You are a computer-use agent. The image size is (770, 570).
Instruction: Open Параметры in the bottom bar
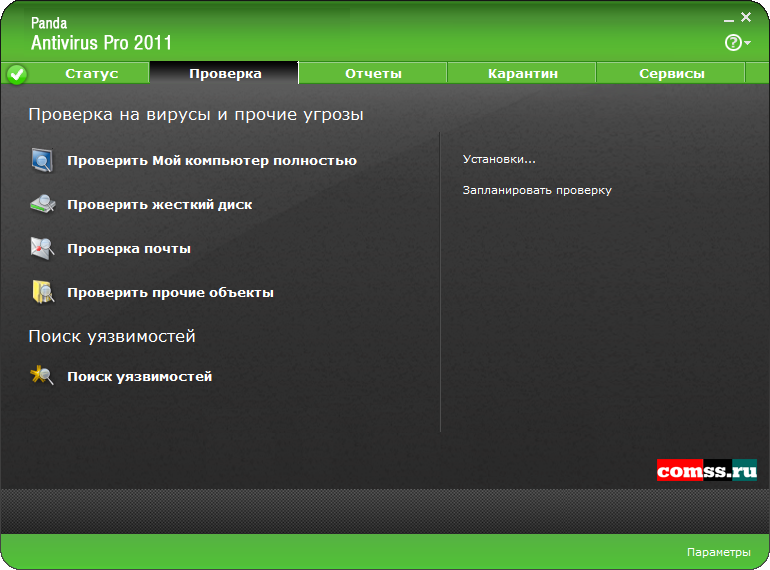pyautogui.click(x=718, y=552)
